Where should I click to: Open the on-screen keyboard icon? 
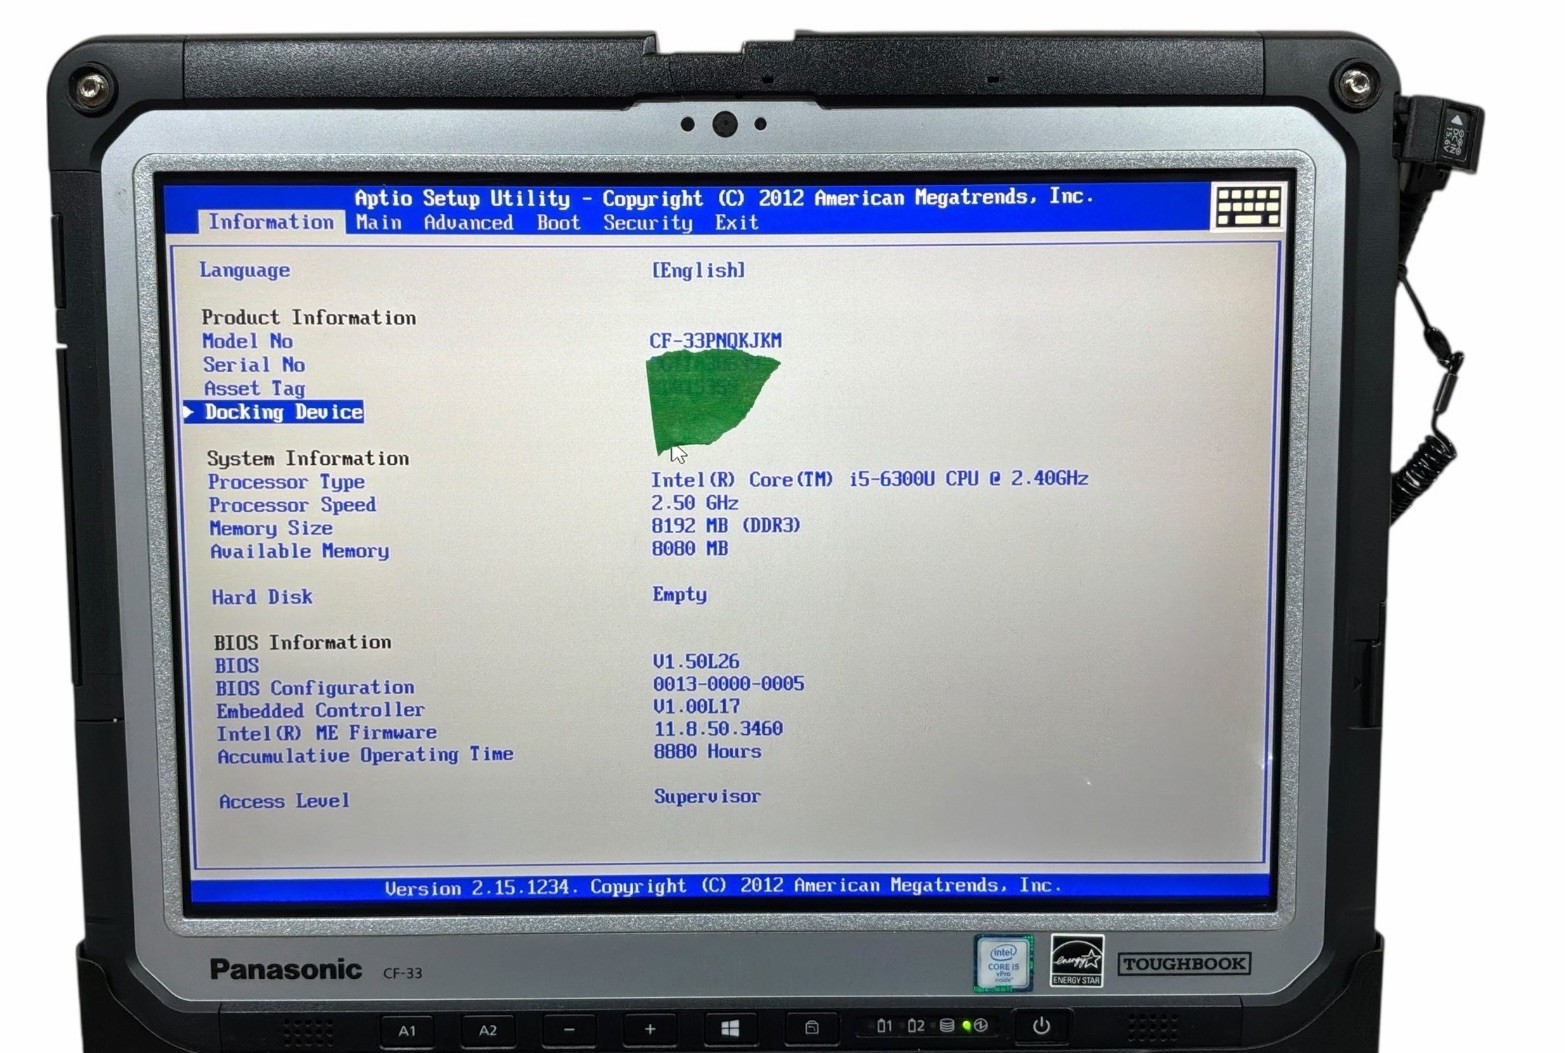pos(1247,206)
